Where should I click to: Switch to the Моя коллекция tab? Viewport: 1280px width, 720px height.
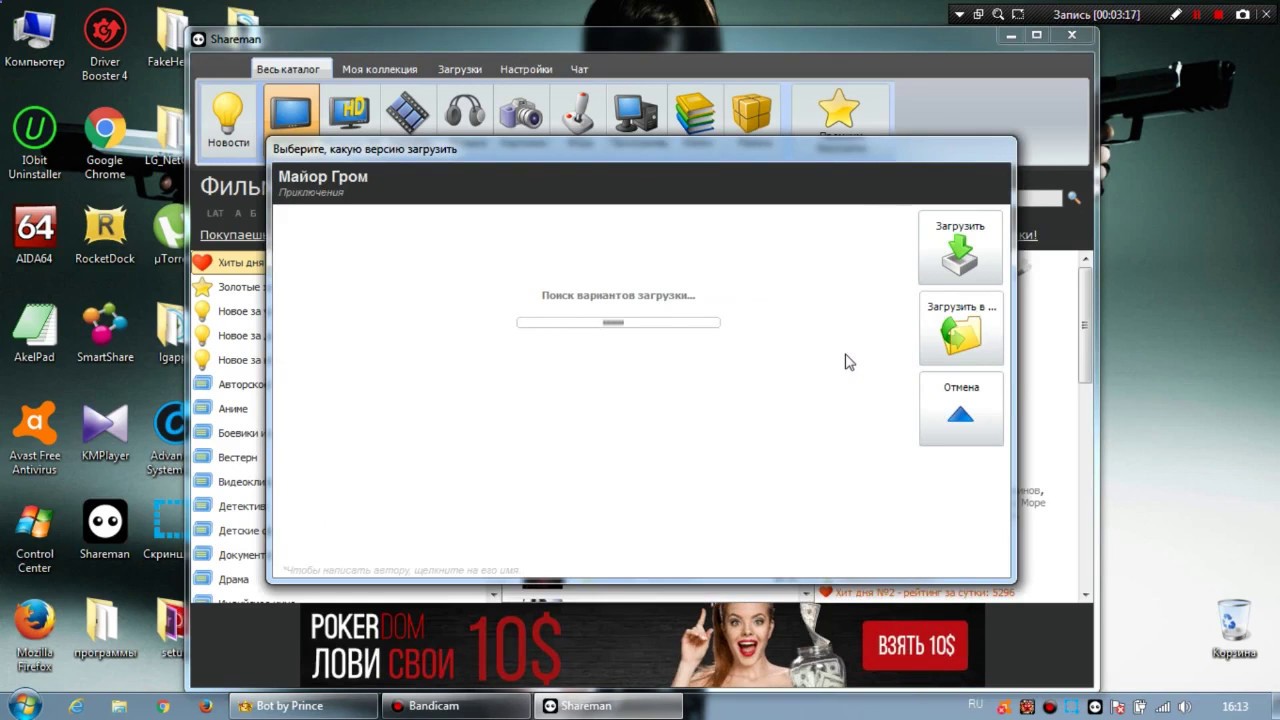tap(379, 69)
